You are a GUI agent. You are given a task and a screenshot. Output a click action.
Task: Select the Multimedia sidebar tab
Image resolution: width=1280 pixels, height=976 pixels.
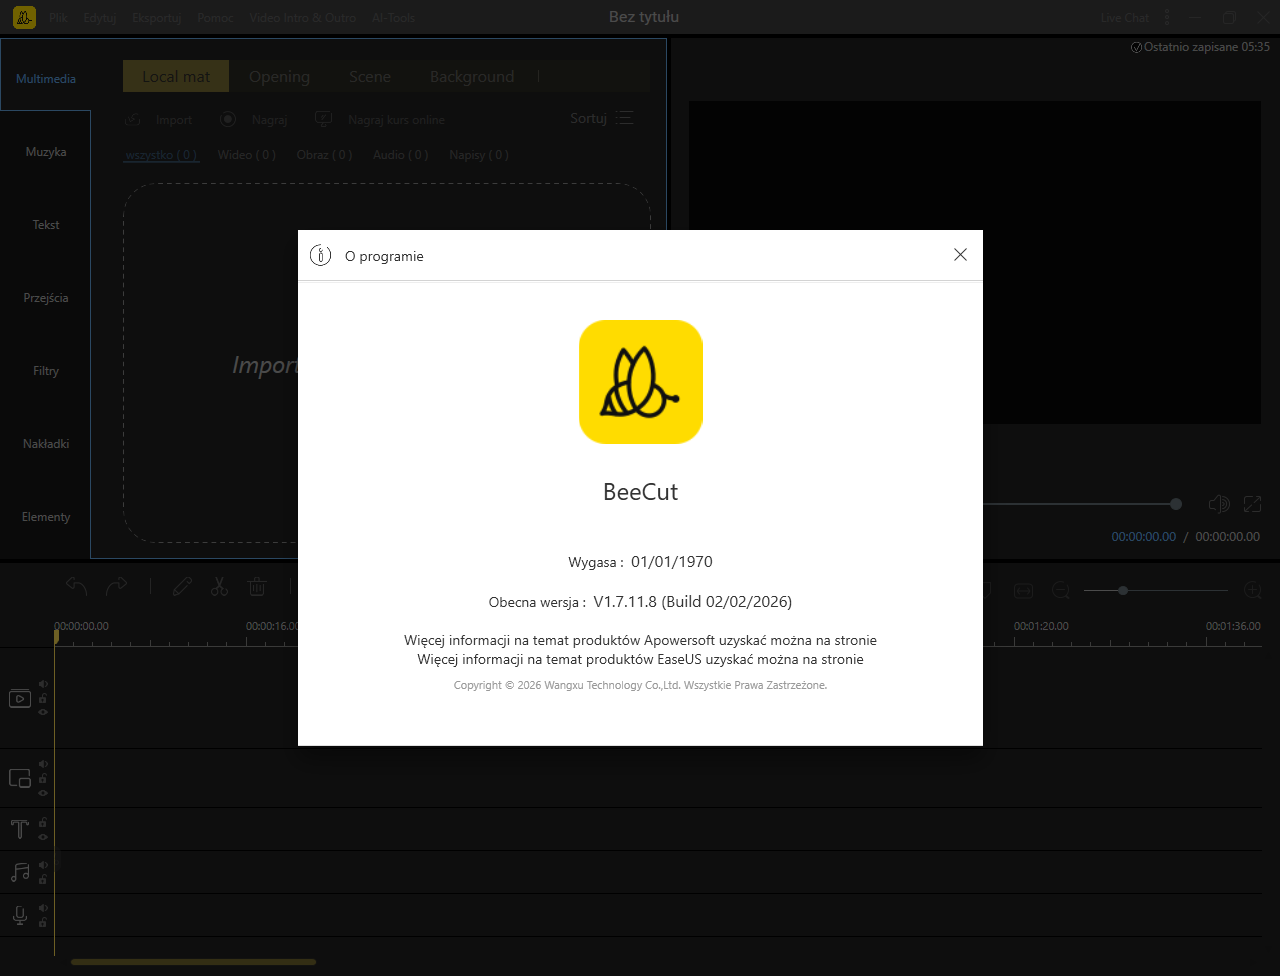coord(46,79)
